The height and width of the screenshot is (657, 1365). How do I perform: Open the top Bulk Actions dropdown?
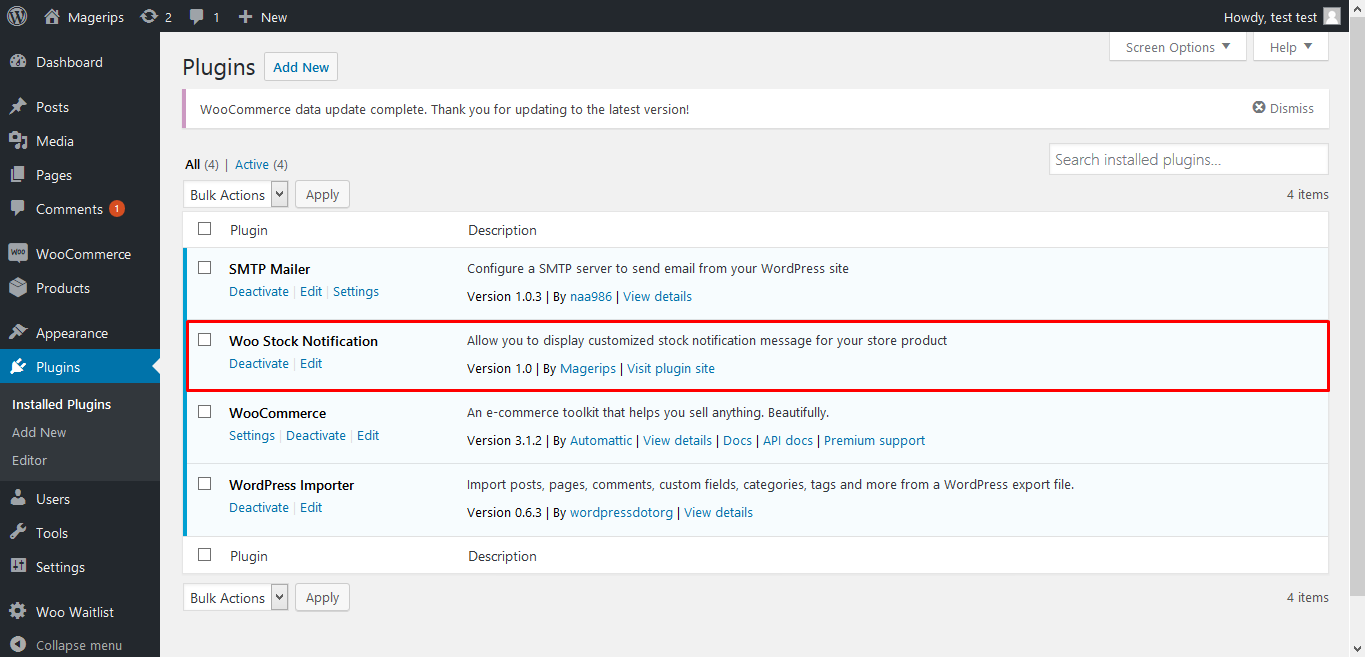click(x=236, y=195)
